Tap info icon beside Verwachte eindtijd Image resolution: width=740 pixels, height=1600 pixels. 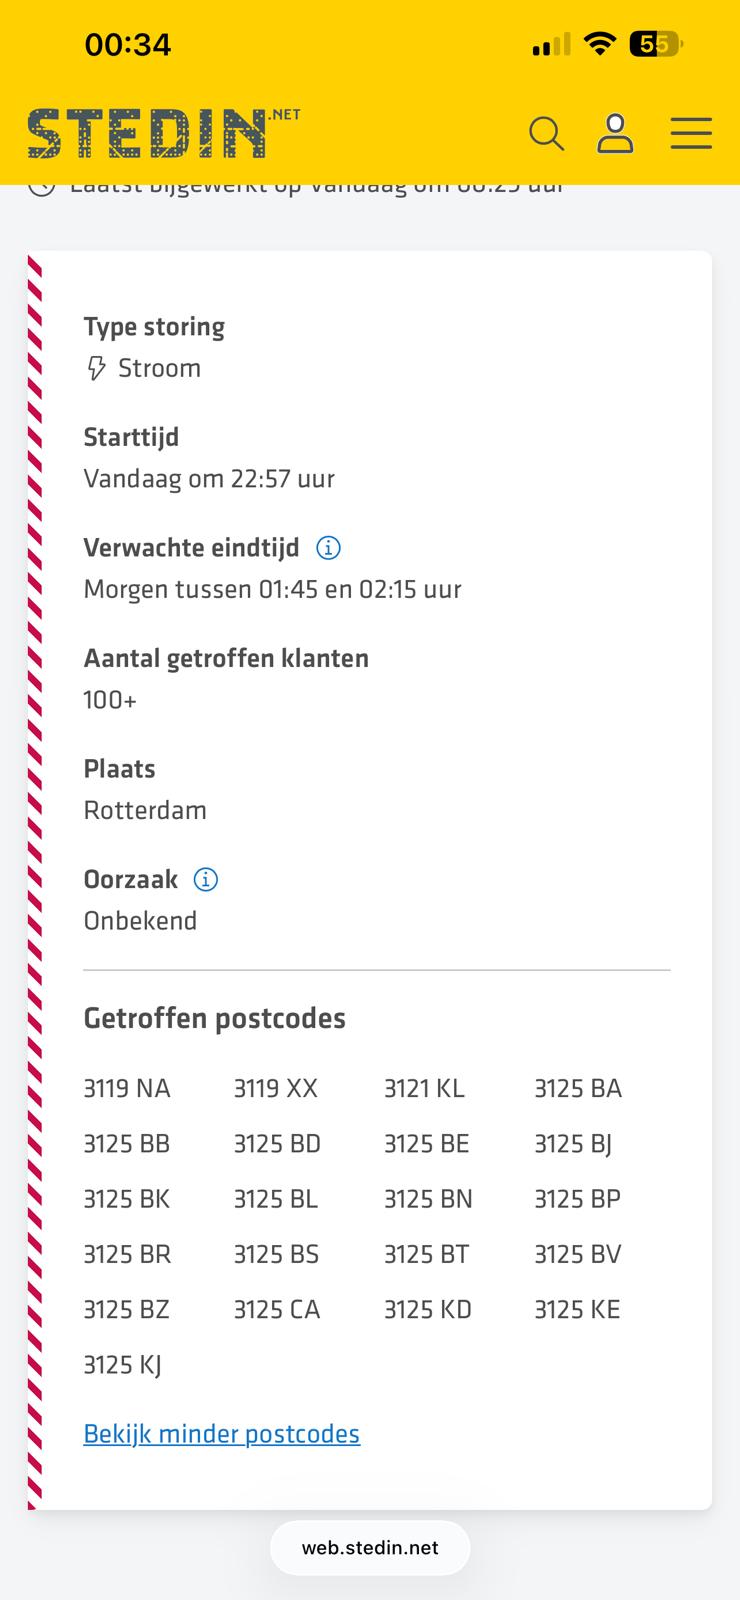(x=328, y=548)
